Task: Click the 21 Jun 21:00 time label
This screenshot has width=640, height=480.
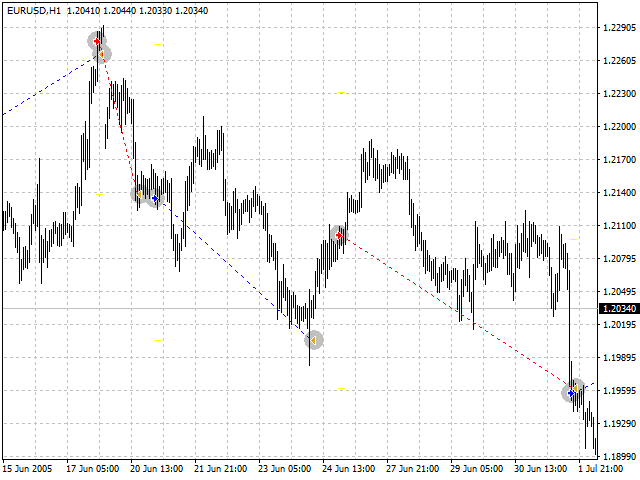Action: [x=221, y=469]
